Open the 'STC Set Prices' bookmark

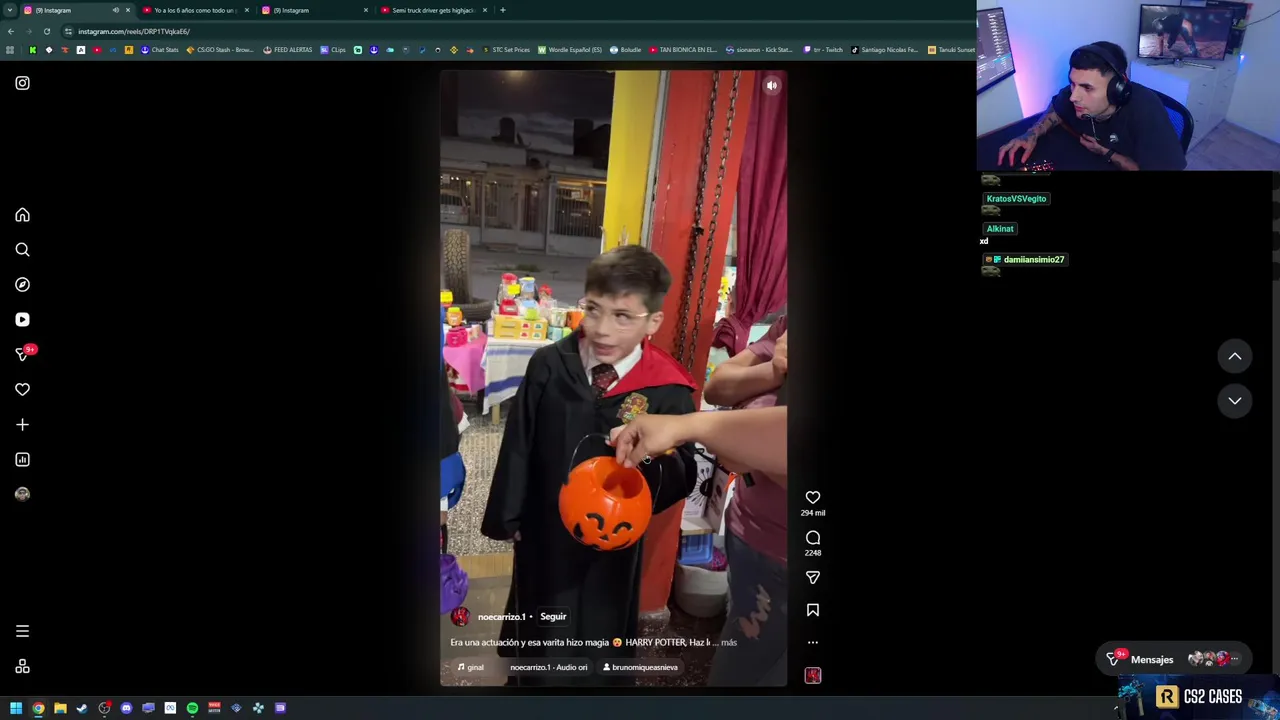[506, 50]
